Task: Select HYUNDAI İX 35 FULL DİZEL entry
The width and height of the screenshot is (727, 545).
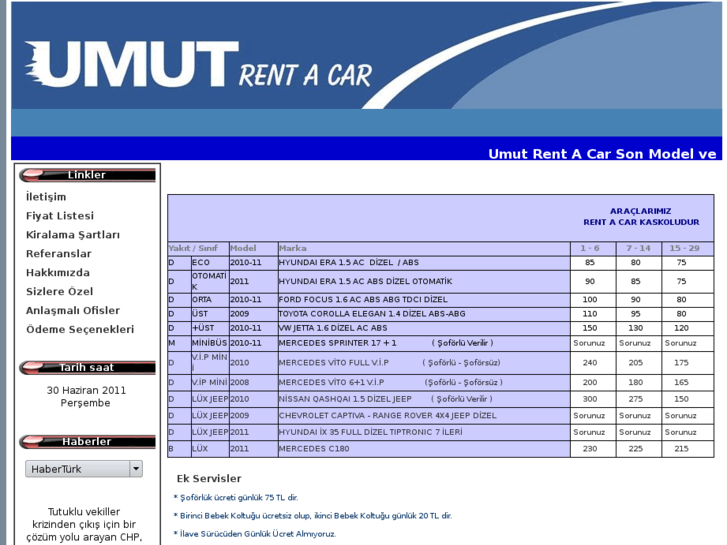Action: pos(440,432)
